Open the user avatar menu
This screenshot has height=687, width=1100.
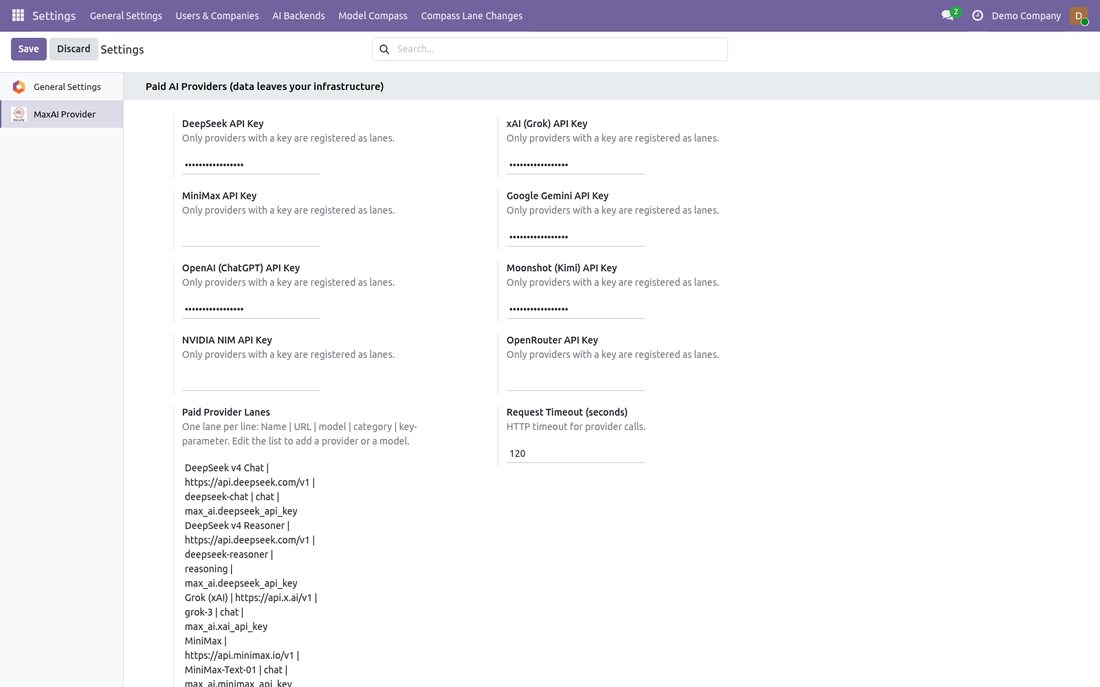click(x=1078, y=15)
